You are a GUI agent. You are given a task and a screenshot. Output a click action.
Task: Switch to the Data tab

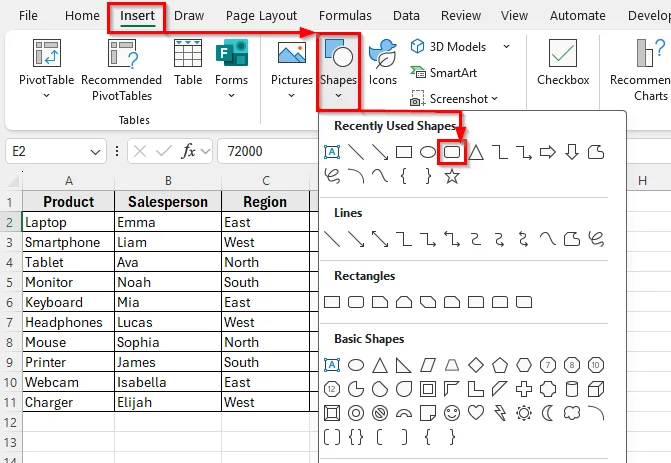tap(406, 16)
